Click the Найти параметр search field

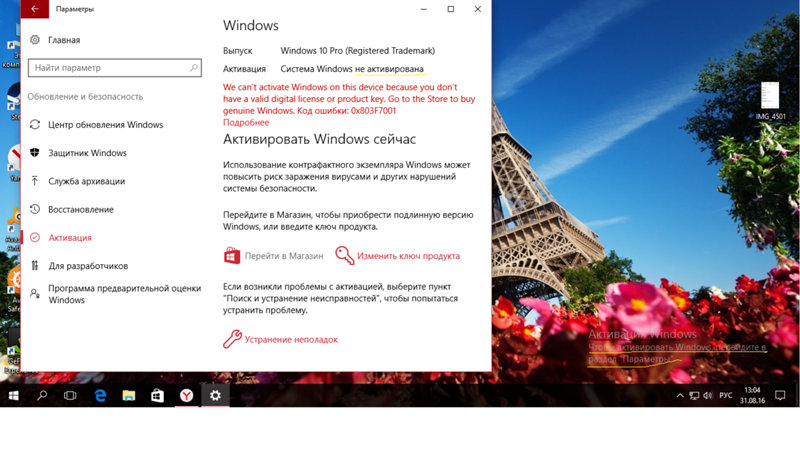click(115, 68)
